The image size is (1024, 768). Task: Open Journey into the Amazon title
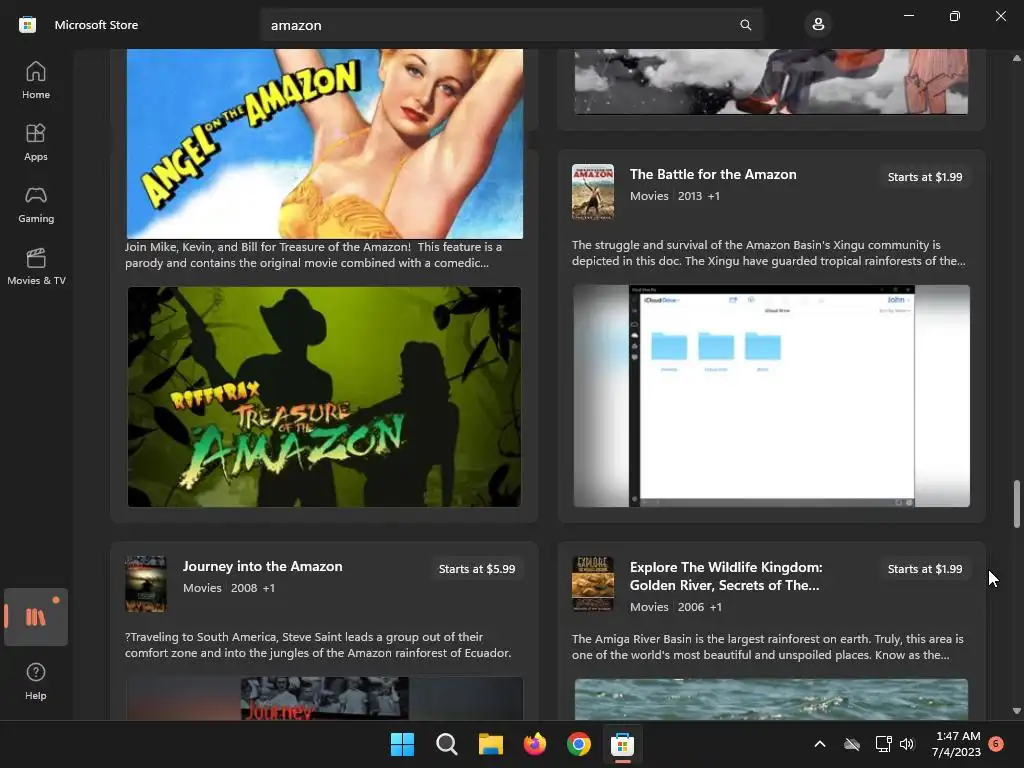(263, 566)
